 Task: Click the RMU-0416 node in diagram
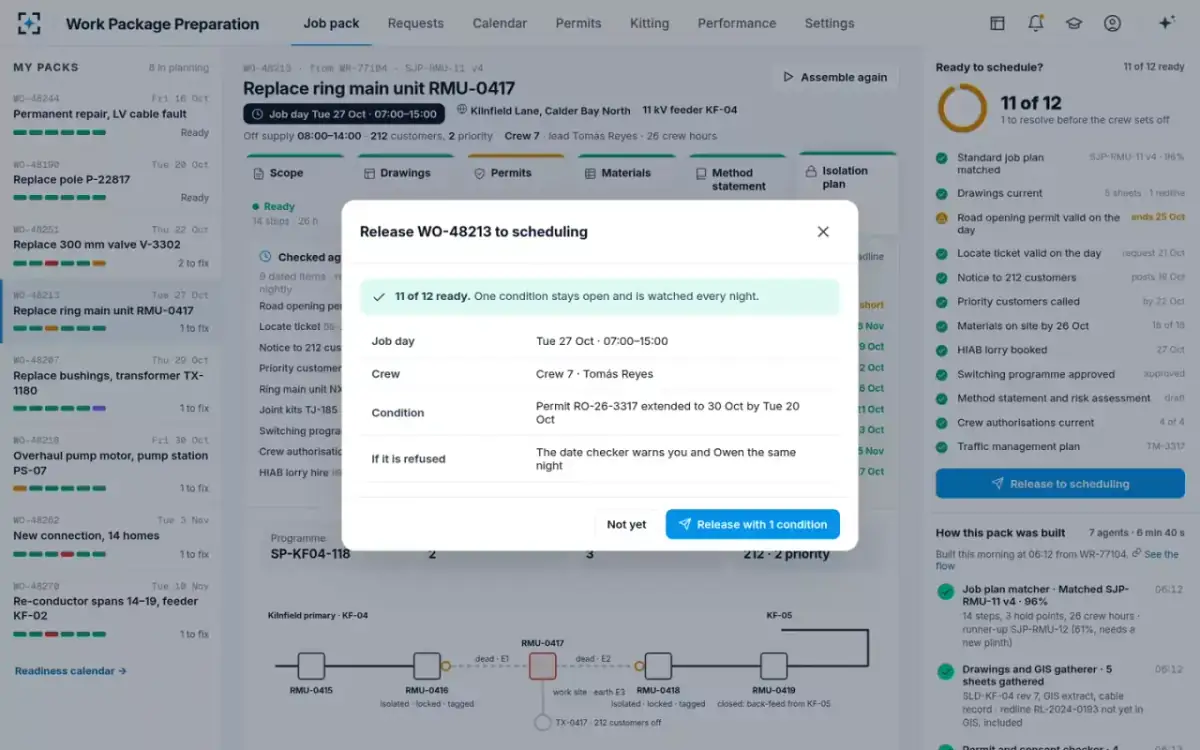(427, 666)
